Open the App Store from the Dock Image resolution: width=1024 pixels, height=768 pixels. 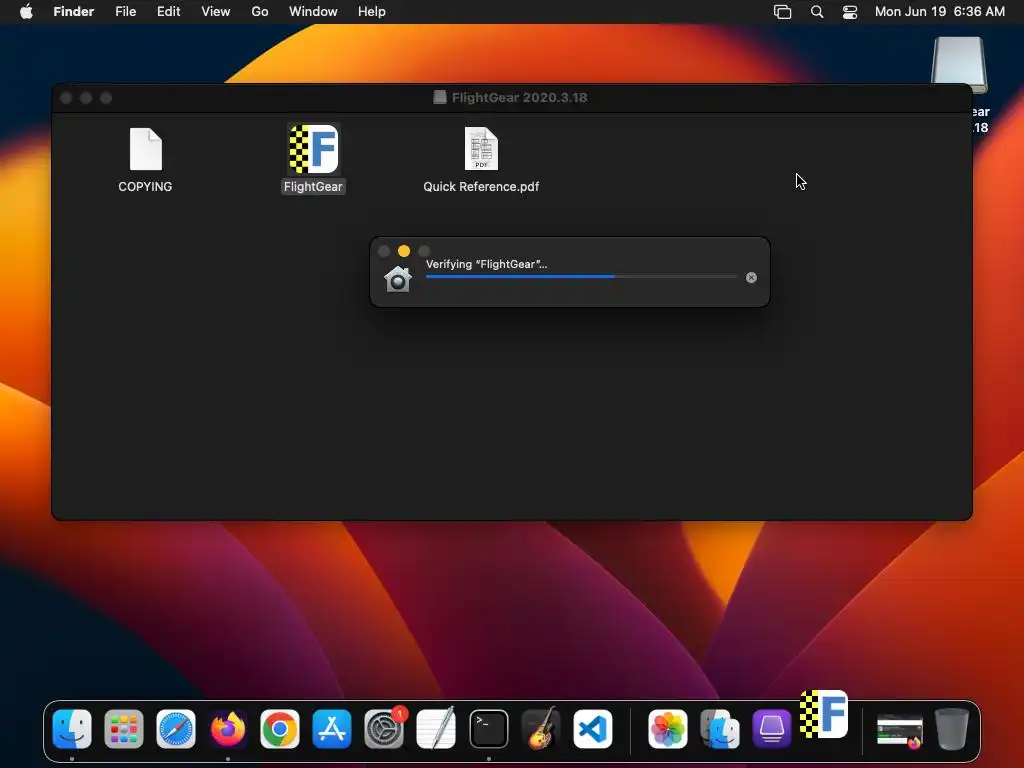[x=332, y=729]
